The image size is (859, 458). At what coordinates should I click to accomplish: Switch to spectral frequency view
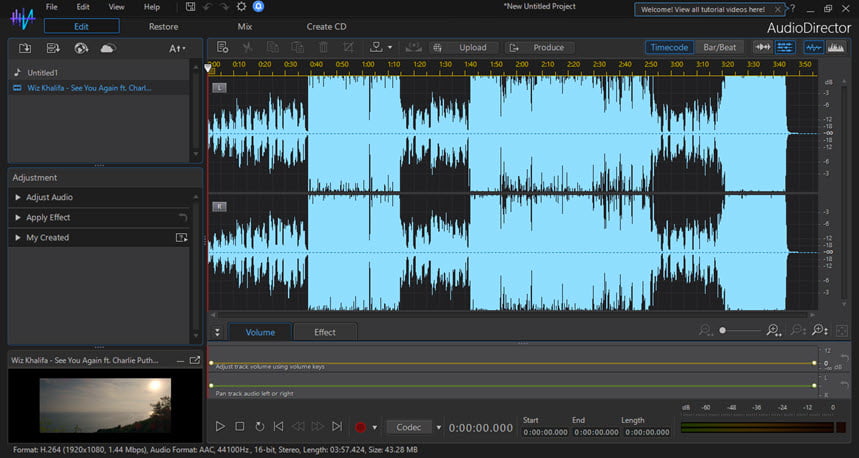pyautogui.click(x=835, y=48)
